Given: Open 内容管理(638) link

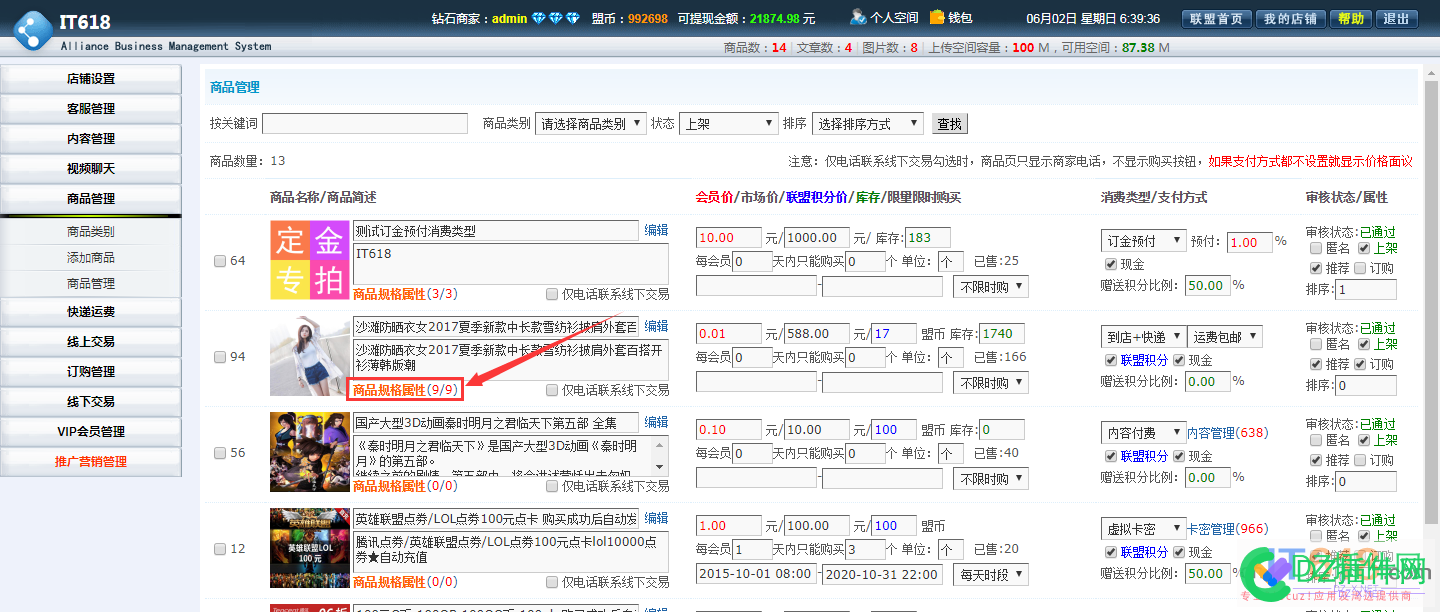Looking at the screenshot, I should click(1227, 433).
